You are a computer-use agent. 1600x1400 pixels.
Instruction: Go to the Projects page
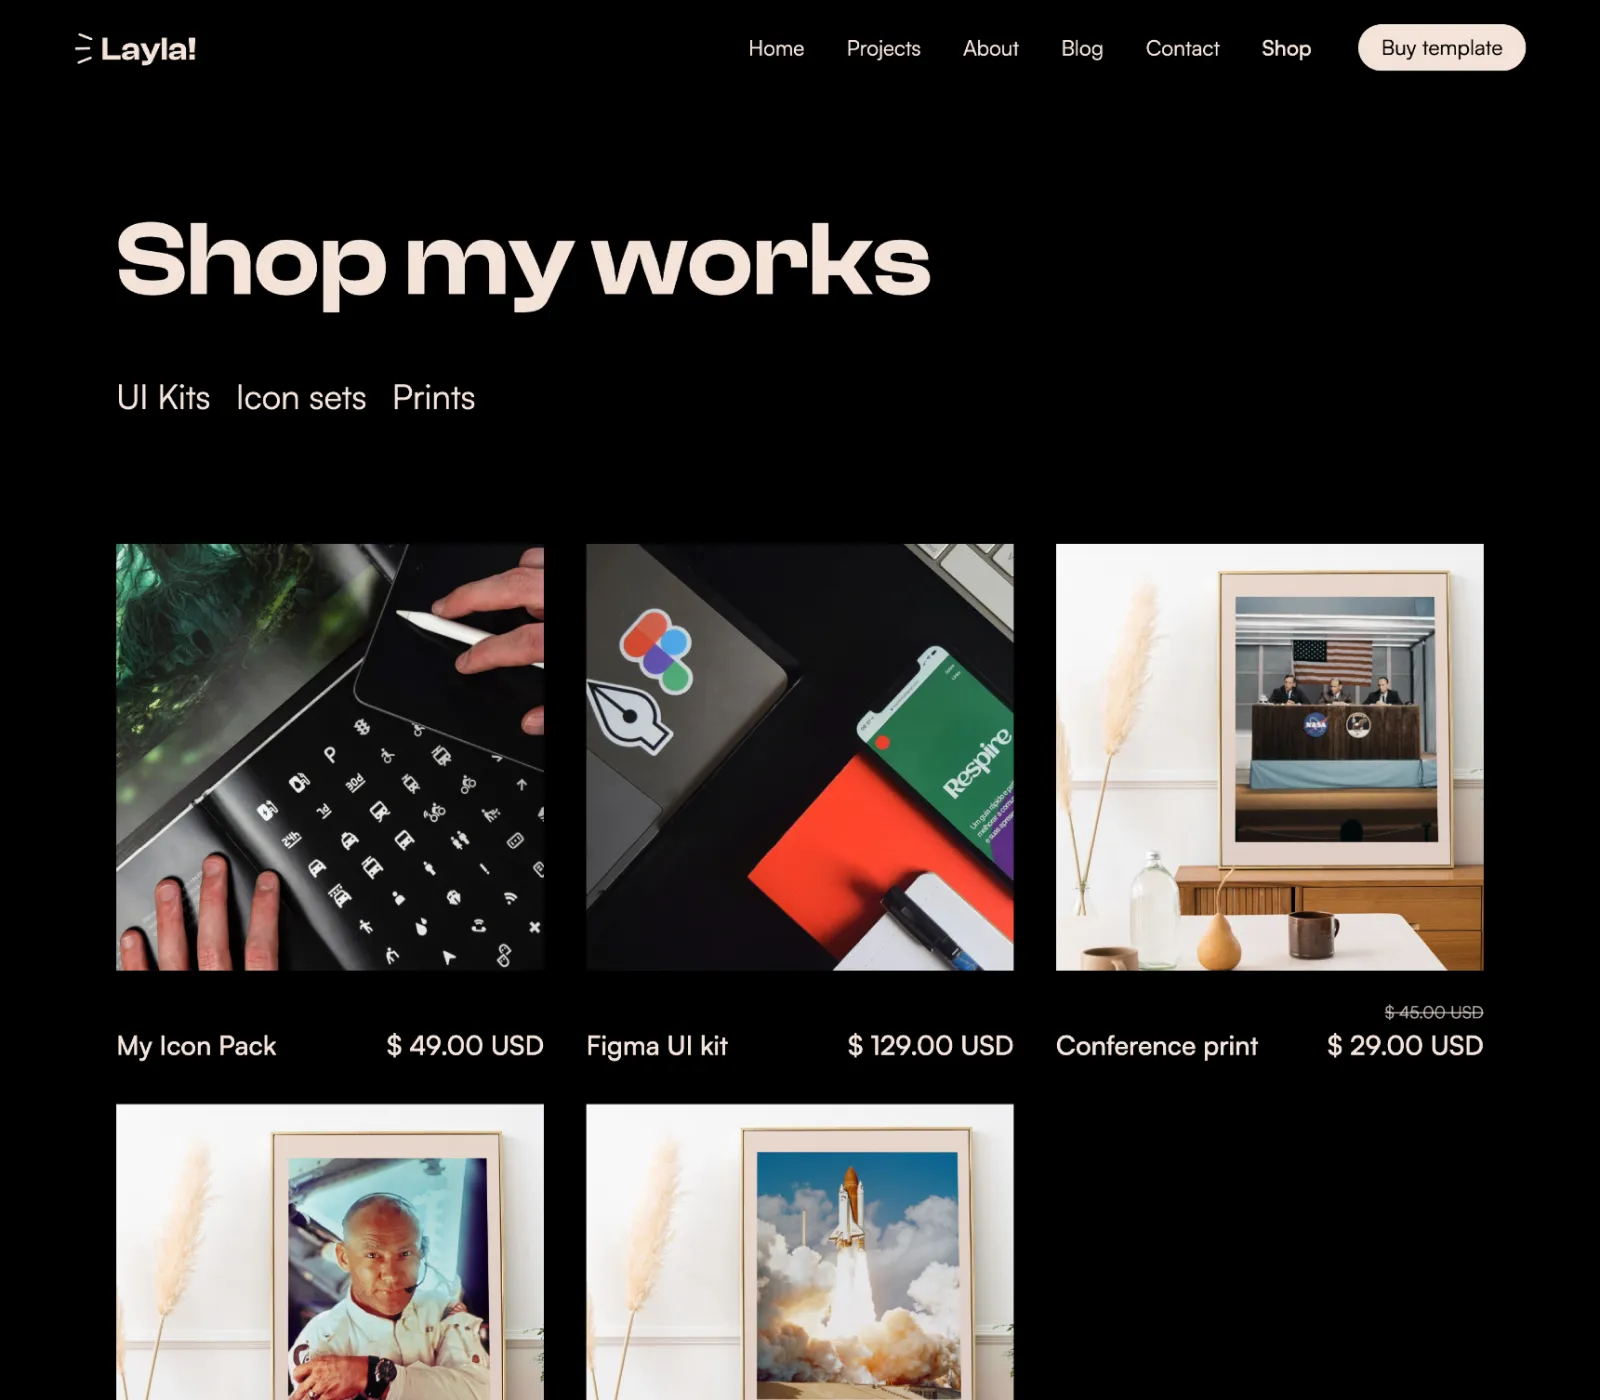[x=883, y=48]
